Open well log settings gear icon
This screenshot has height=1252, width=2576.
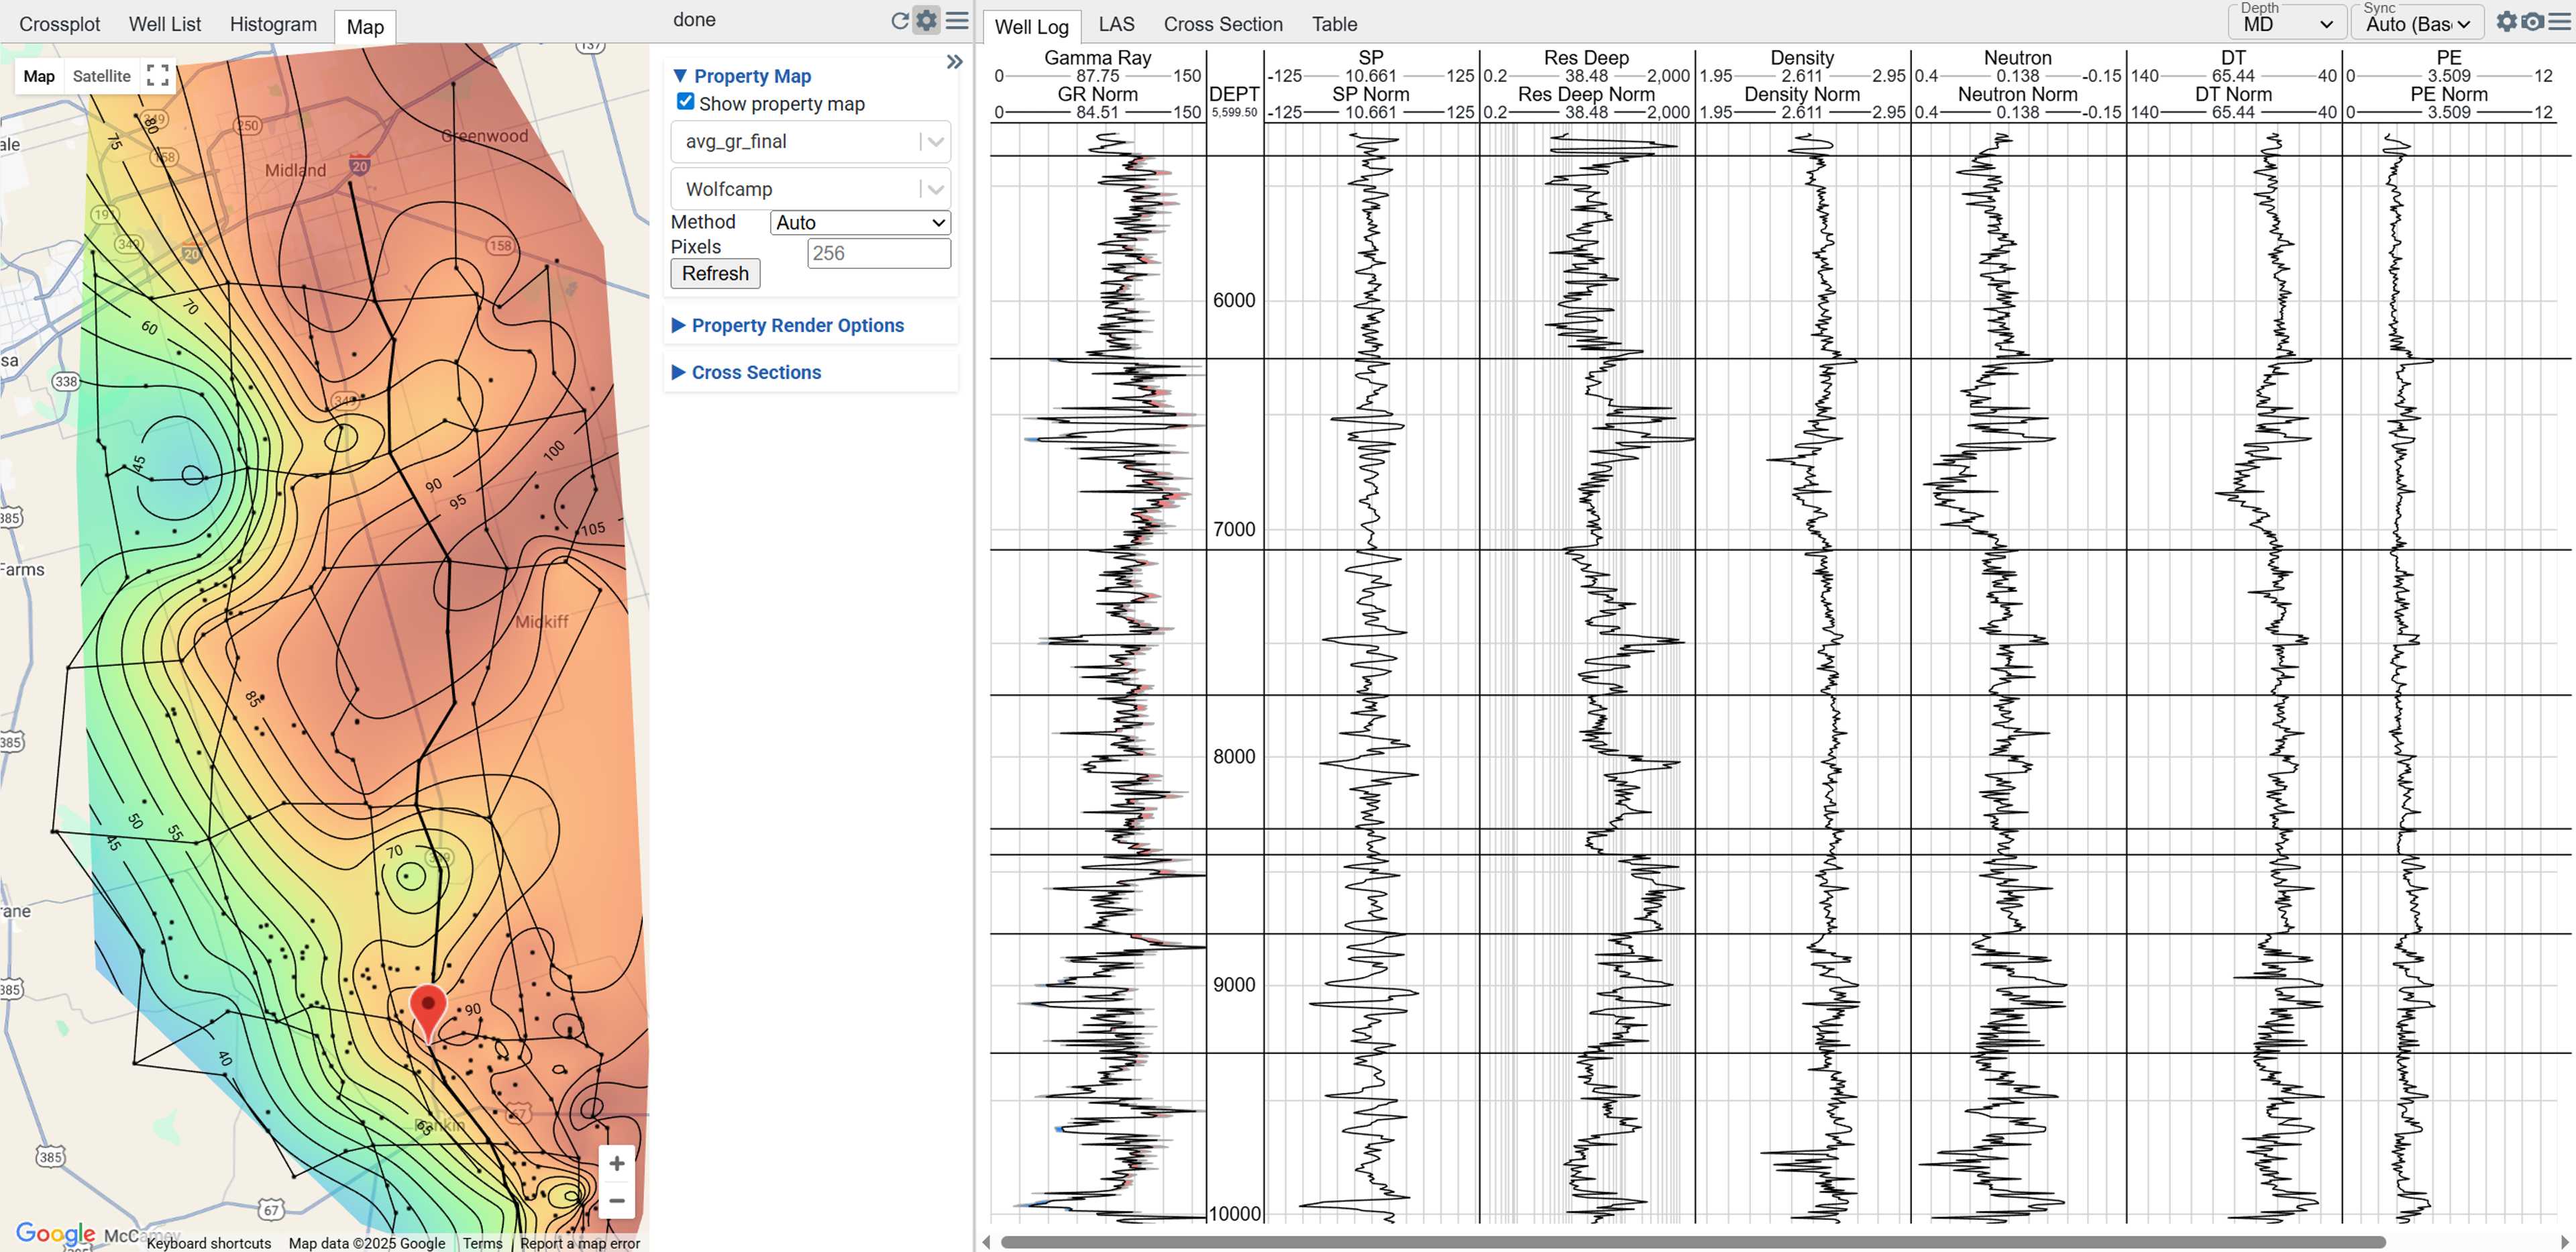(x=2506, y=22)
